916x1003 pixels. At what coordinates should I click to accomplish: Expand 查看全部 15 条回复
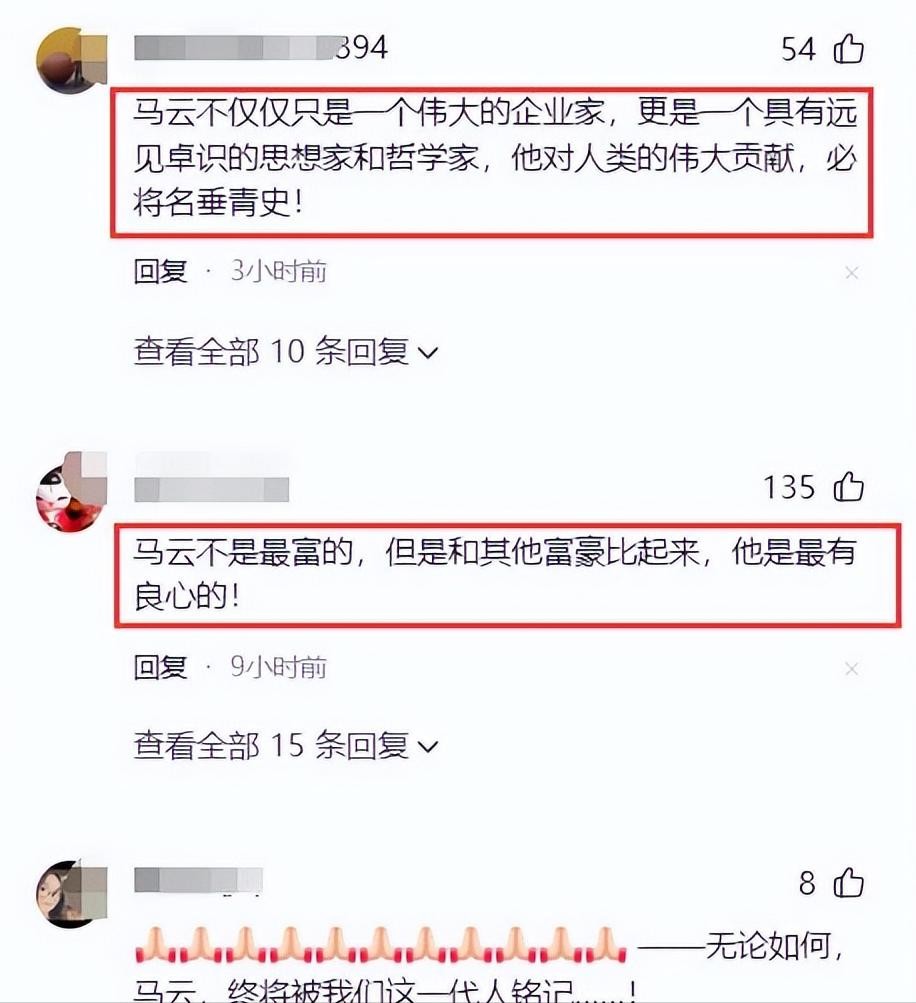pyautogui.click(x=286, y=746)
